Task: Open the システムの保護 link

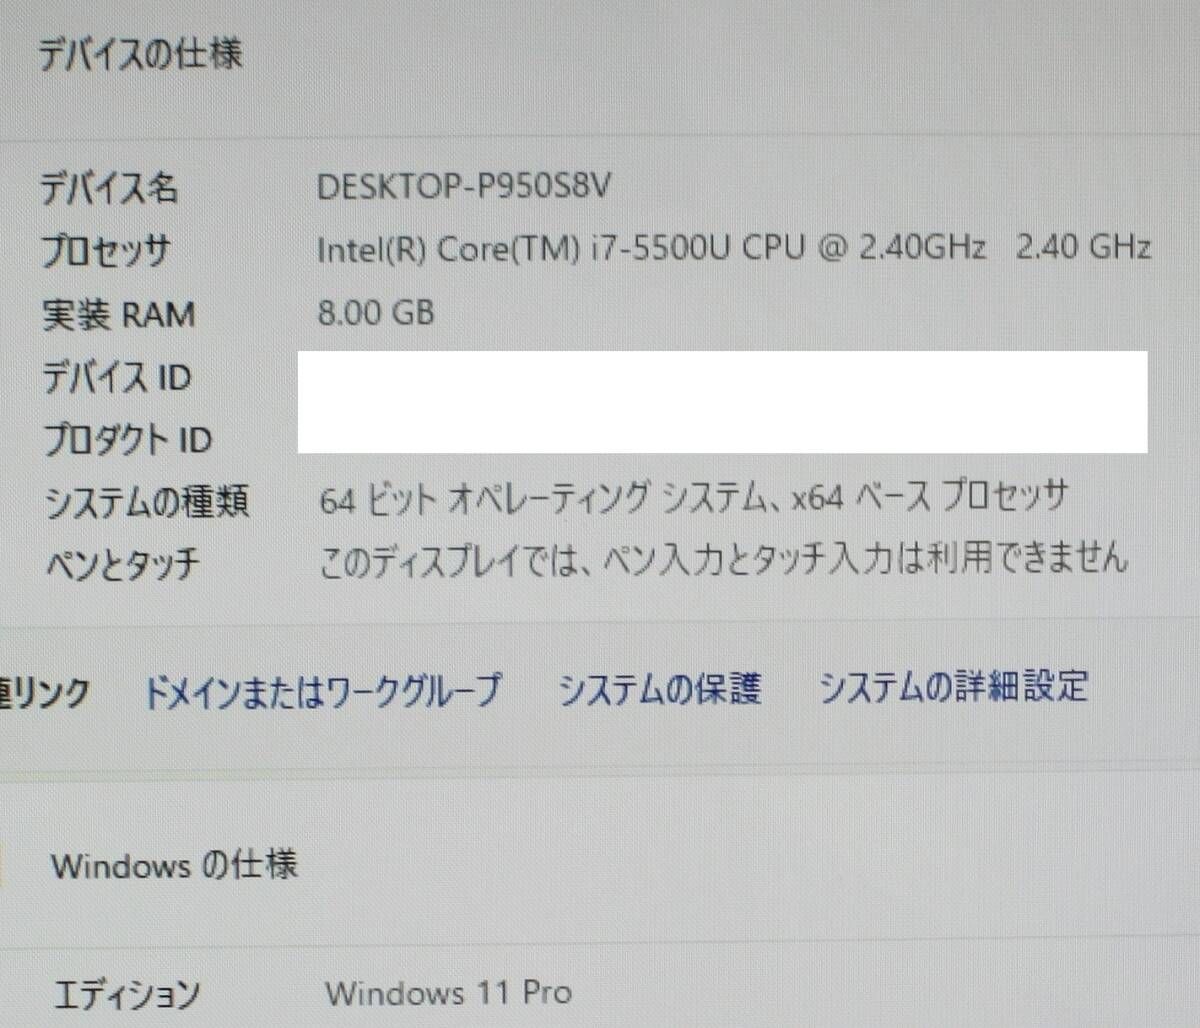Action: click(659, 688)
